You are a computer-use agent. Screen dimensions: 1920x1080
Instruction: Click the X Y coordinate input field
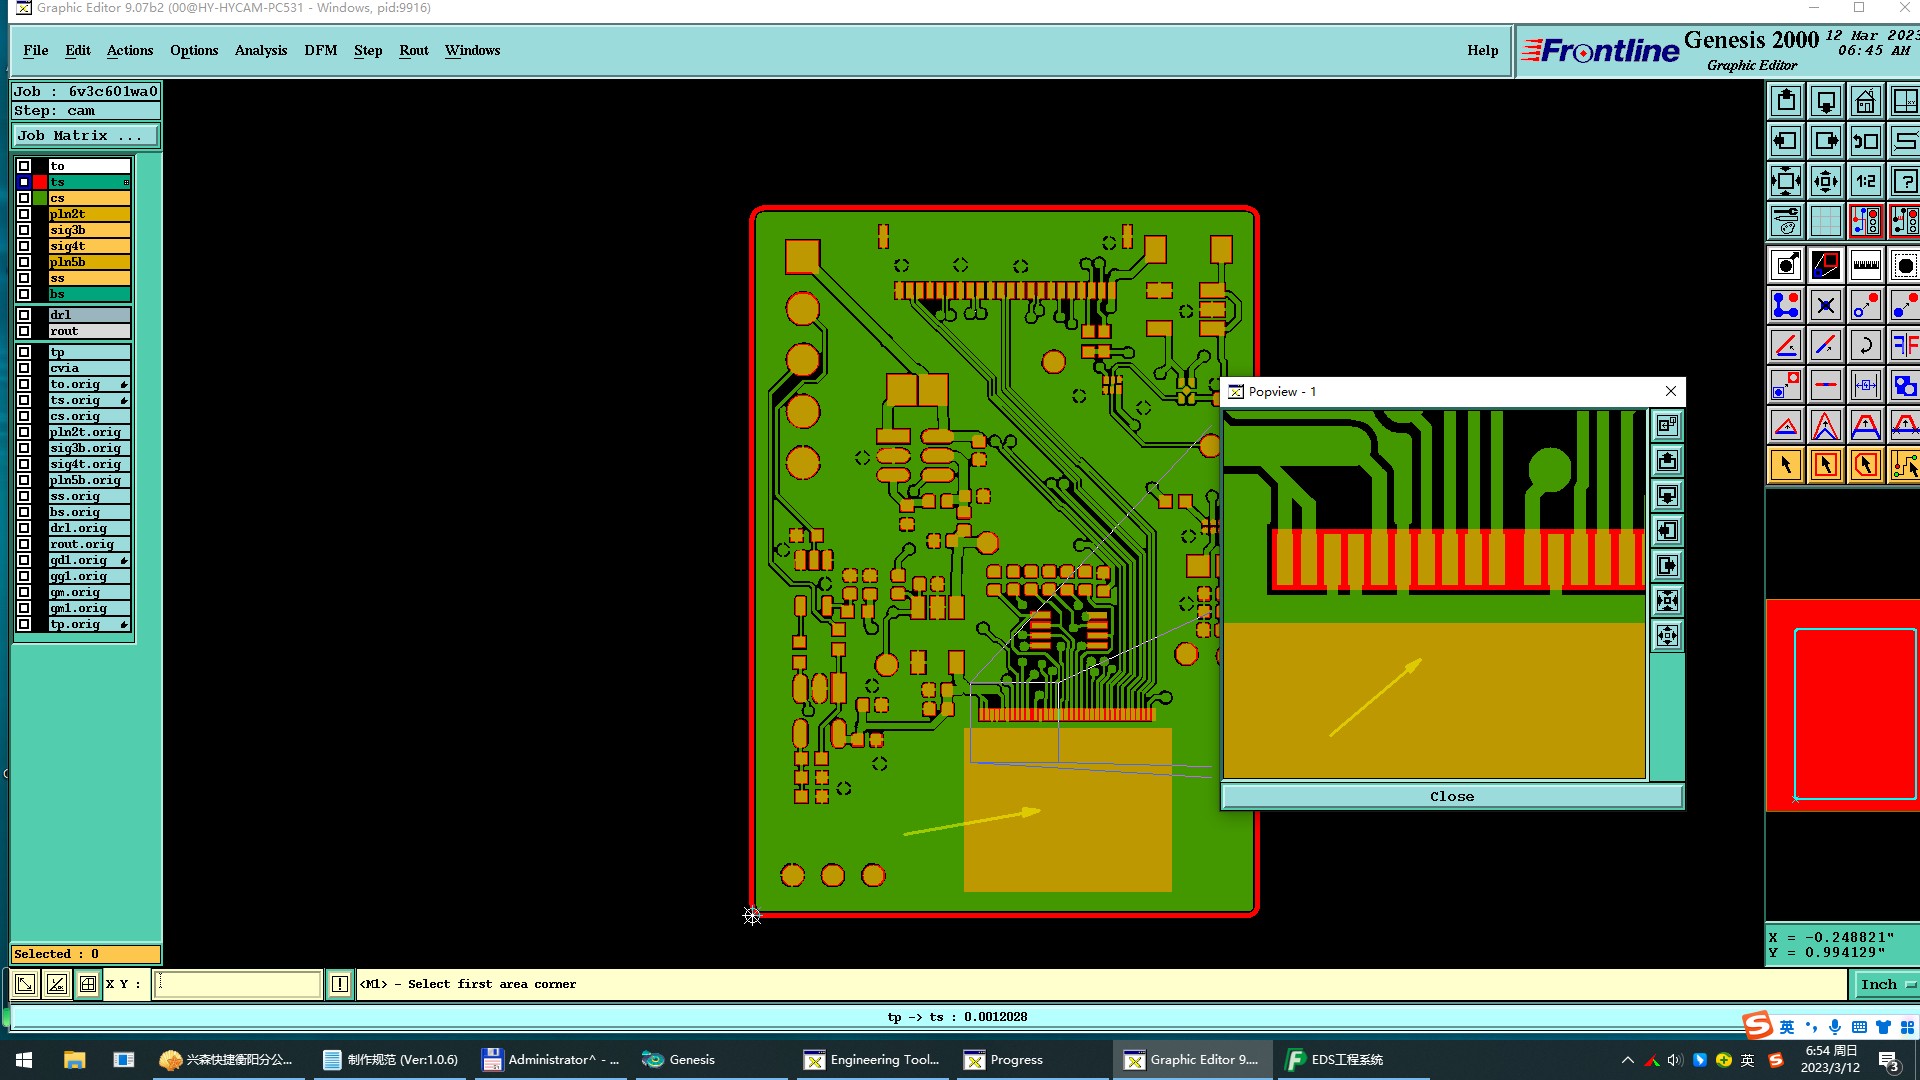click(x=238, y=984)
